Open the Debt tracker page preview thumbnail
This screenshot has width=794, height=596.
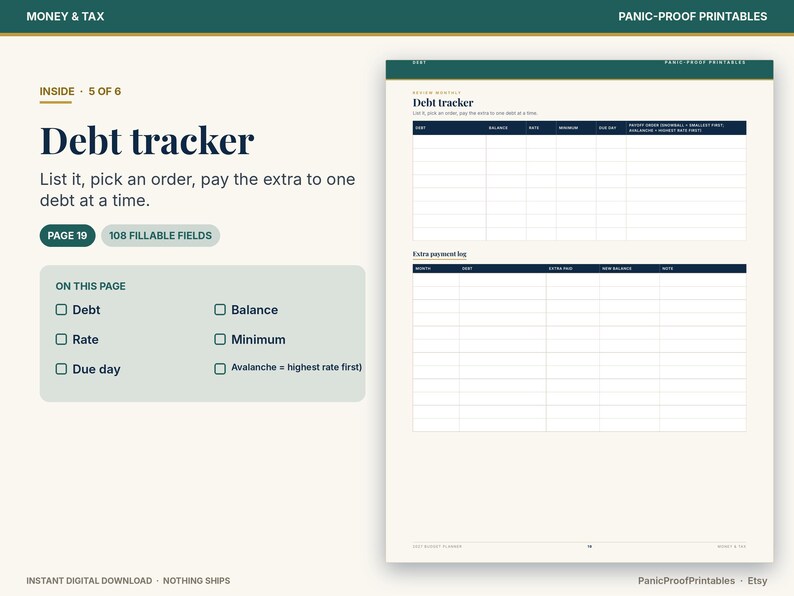[579, 311]
